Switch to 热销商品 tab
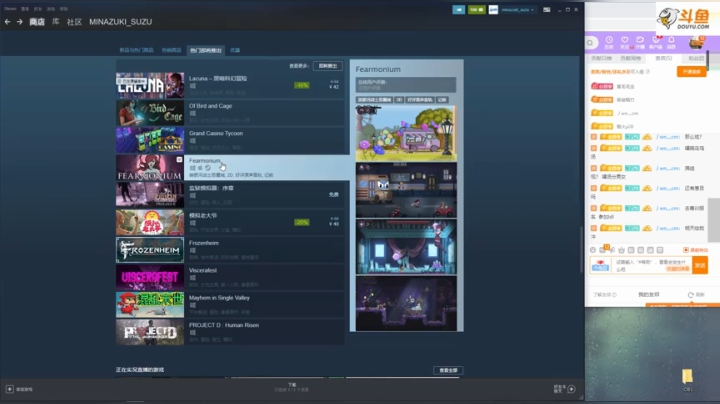Image resolution: width=720 pixels, height=404 pixels. click(x=171, y=50)
